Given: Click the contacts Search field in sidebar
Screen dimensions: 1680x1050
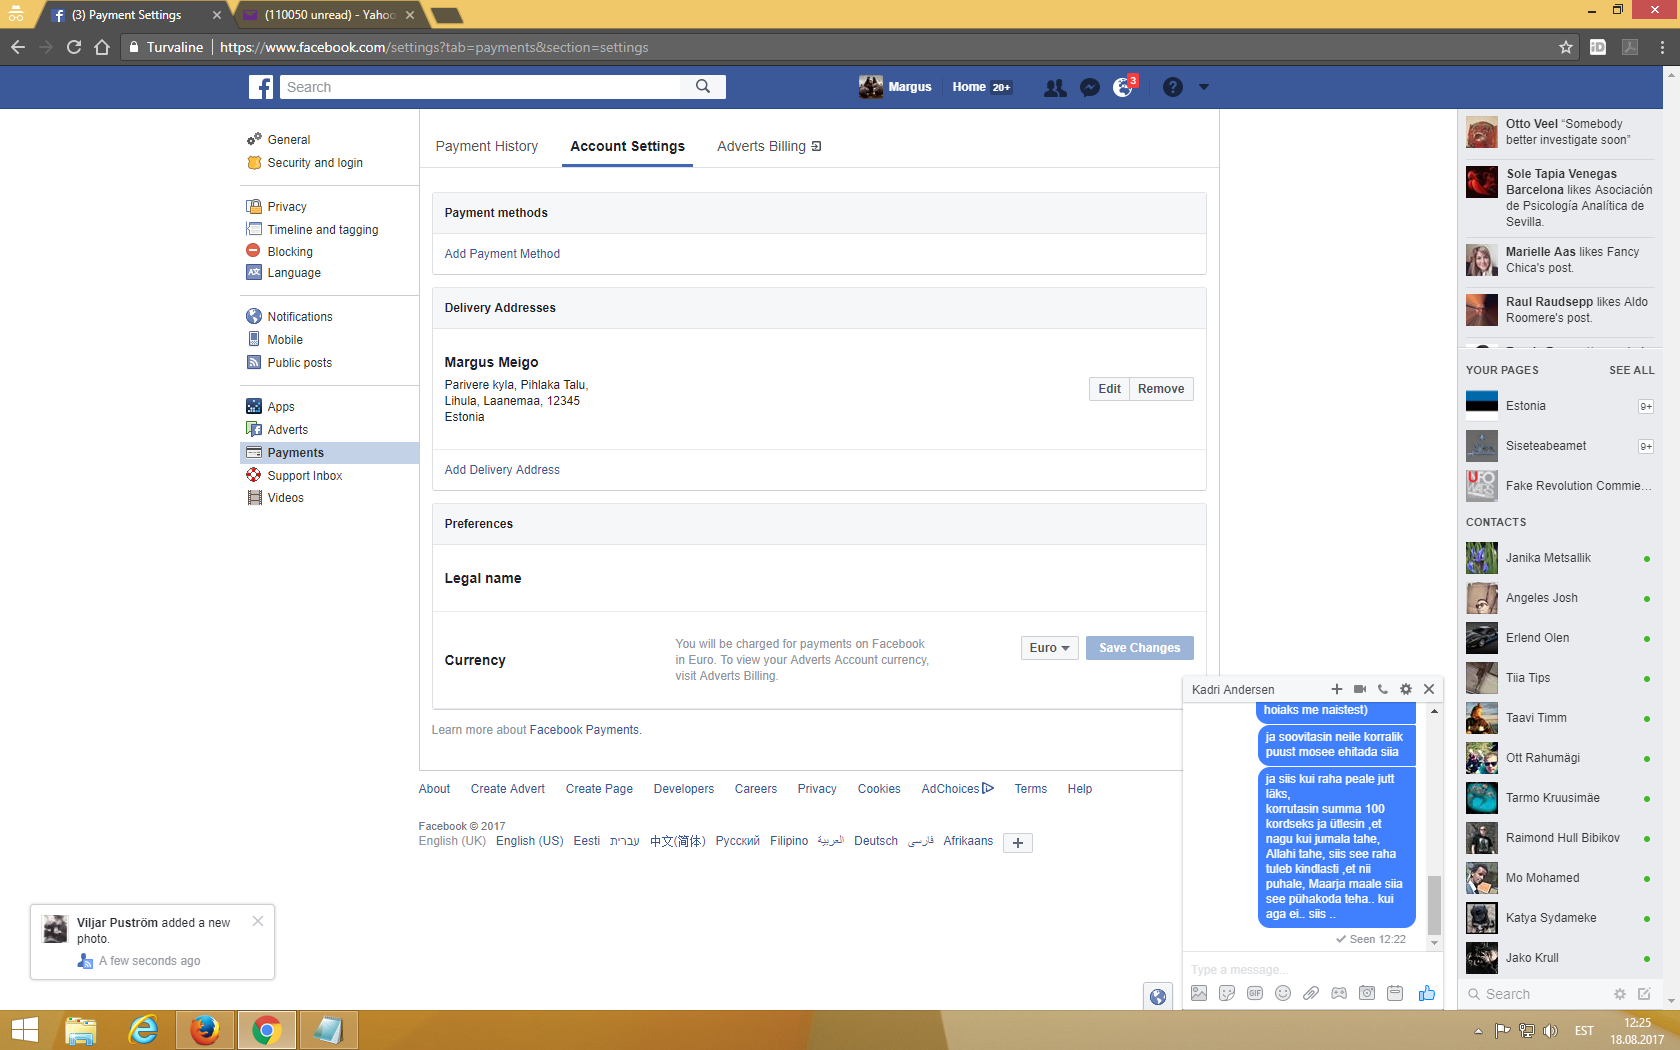Looking at the screenshot, I should tap(1535, 994).
